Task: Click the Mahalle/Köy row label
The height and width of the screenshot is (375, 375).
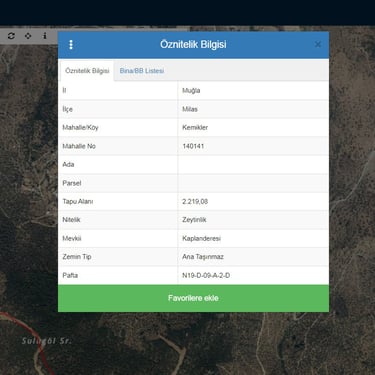Action: (x=80, y=128)
